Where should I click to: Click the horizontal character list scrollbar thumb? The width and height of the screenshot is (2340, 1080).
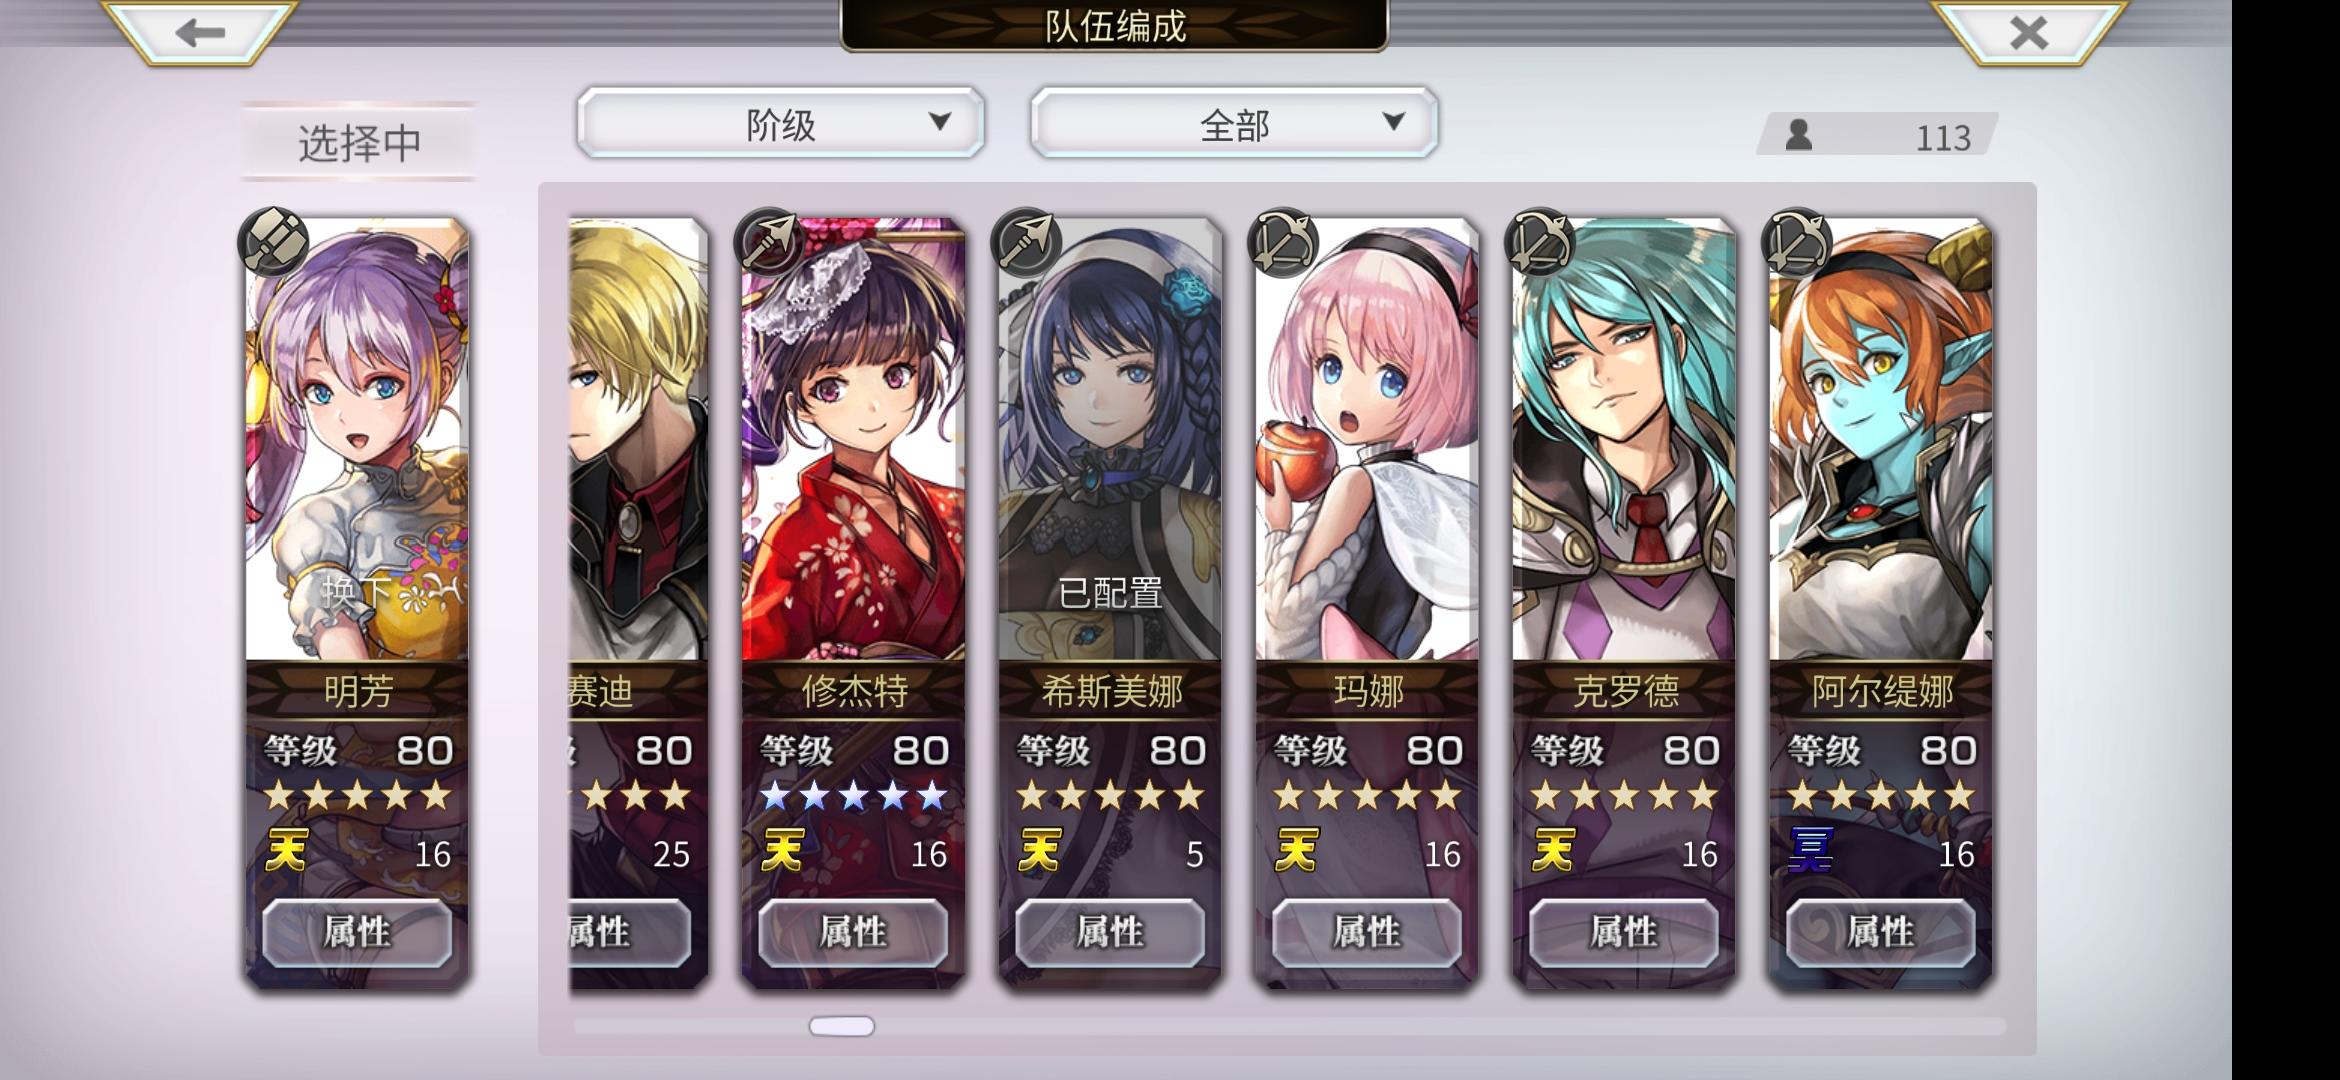pyautogui.click(x=841, y=1026)
